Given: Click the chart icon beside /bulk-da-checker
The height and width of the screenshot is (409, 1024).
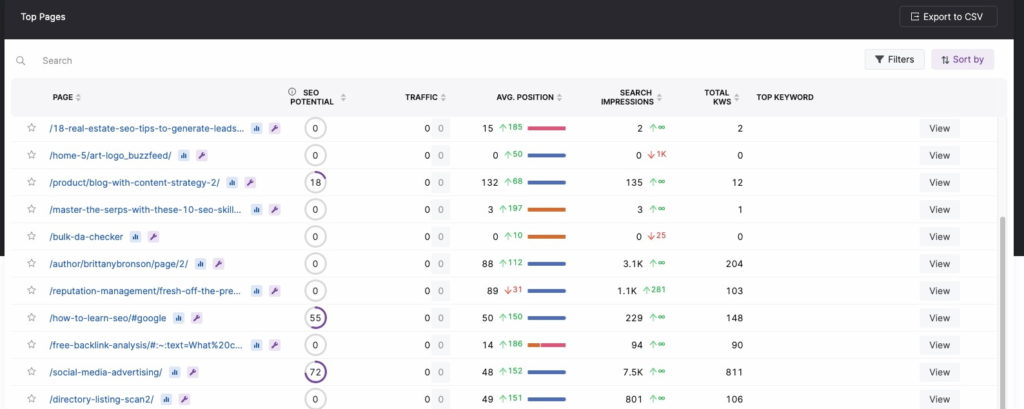Looking at the screenshot, I should [x=136, y=237].
